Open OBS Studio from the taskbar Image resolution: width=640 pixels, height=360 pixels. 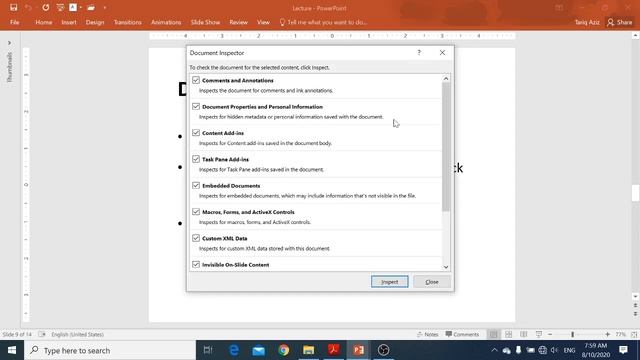tap(383, 350)
